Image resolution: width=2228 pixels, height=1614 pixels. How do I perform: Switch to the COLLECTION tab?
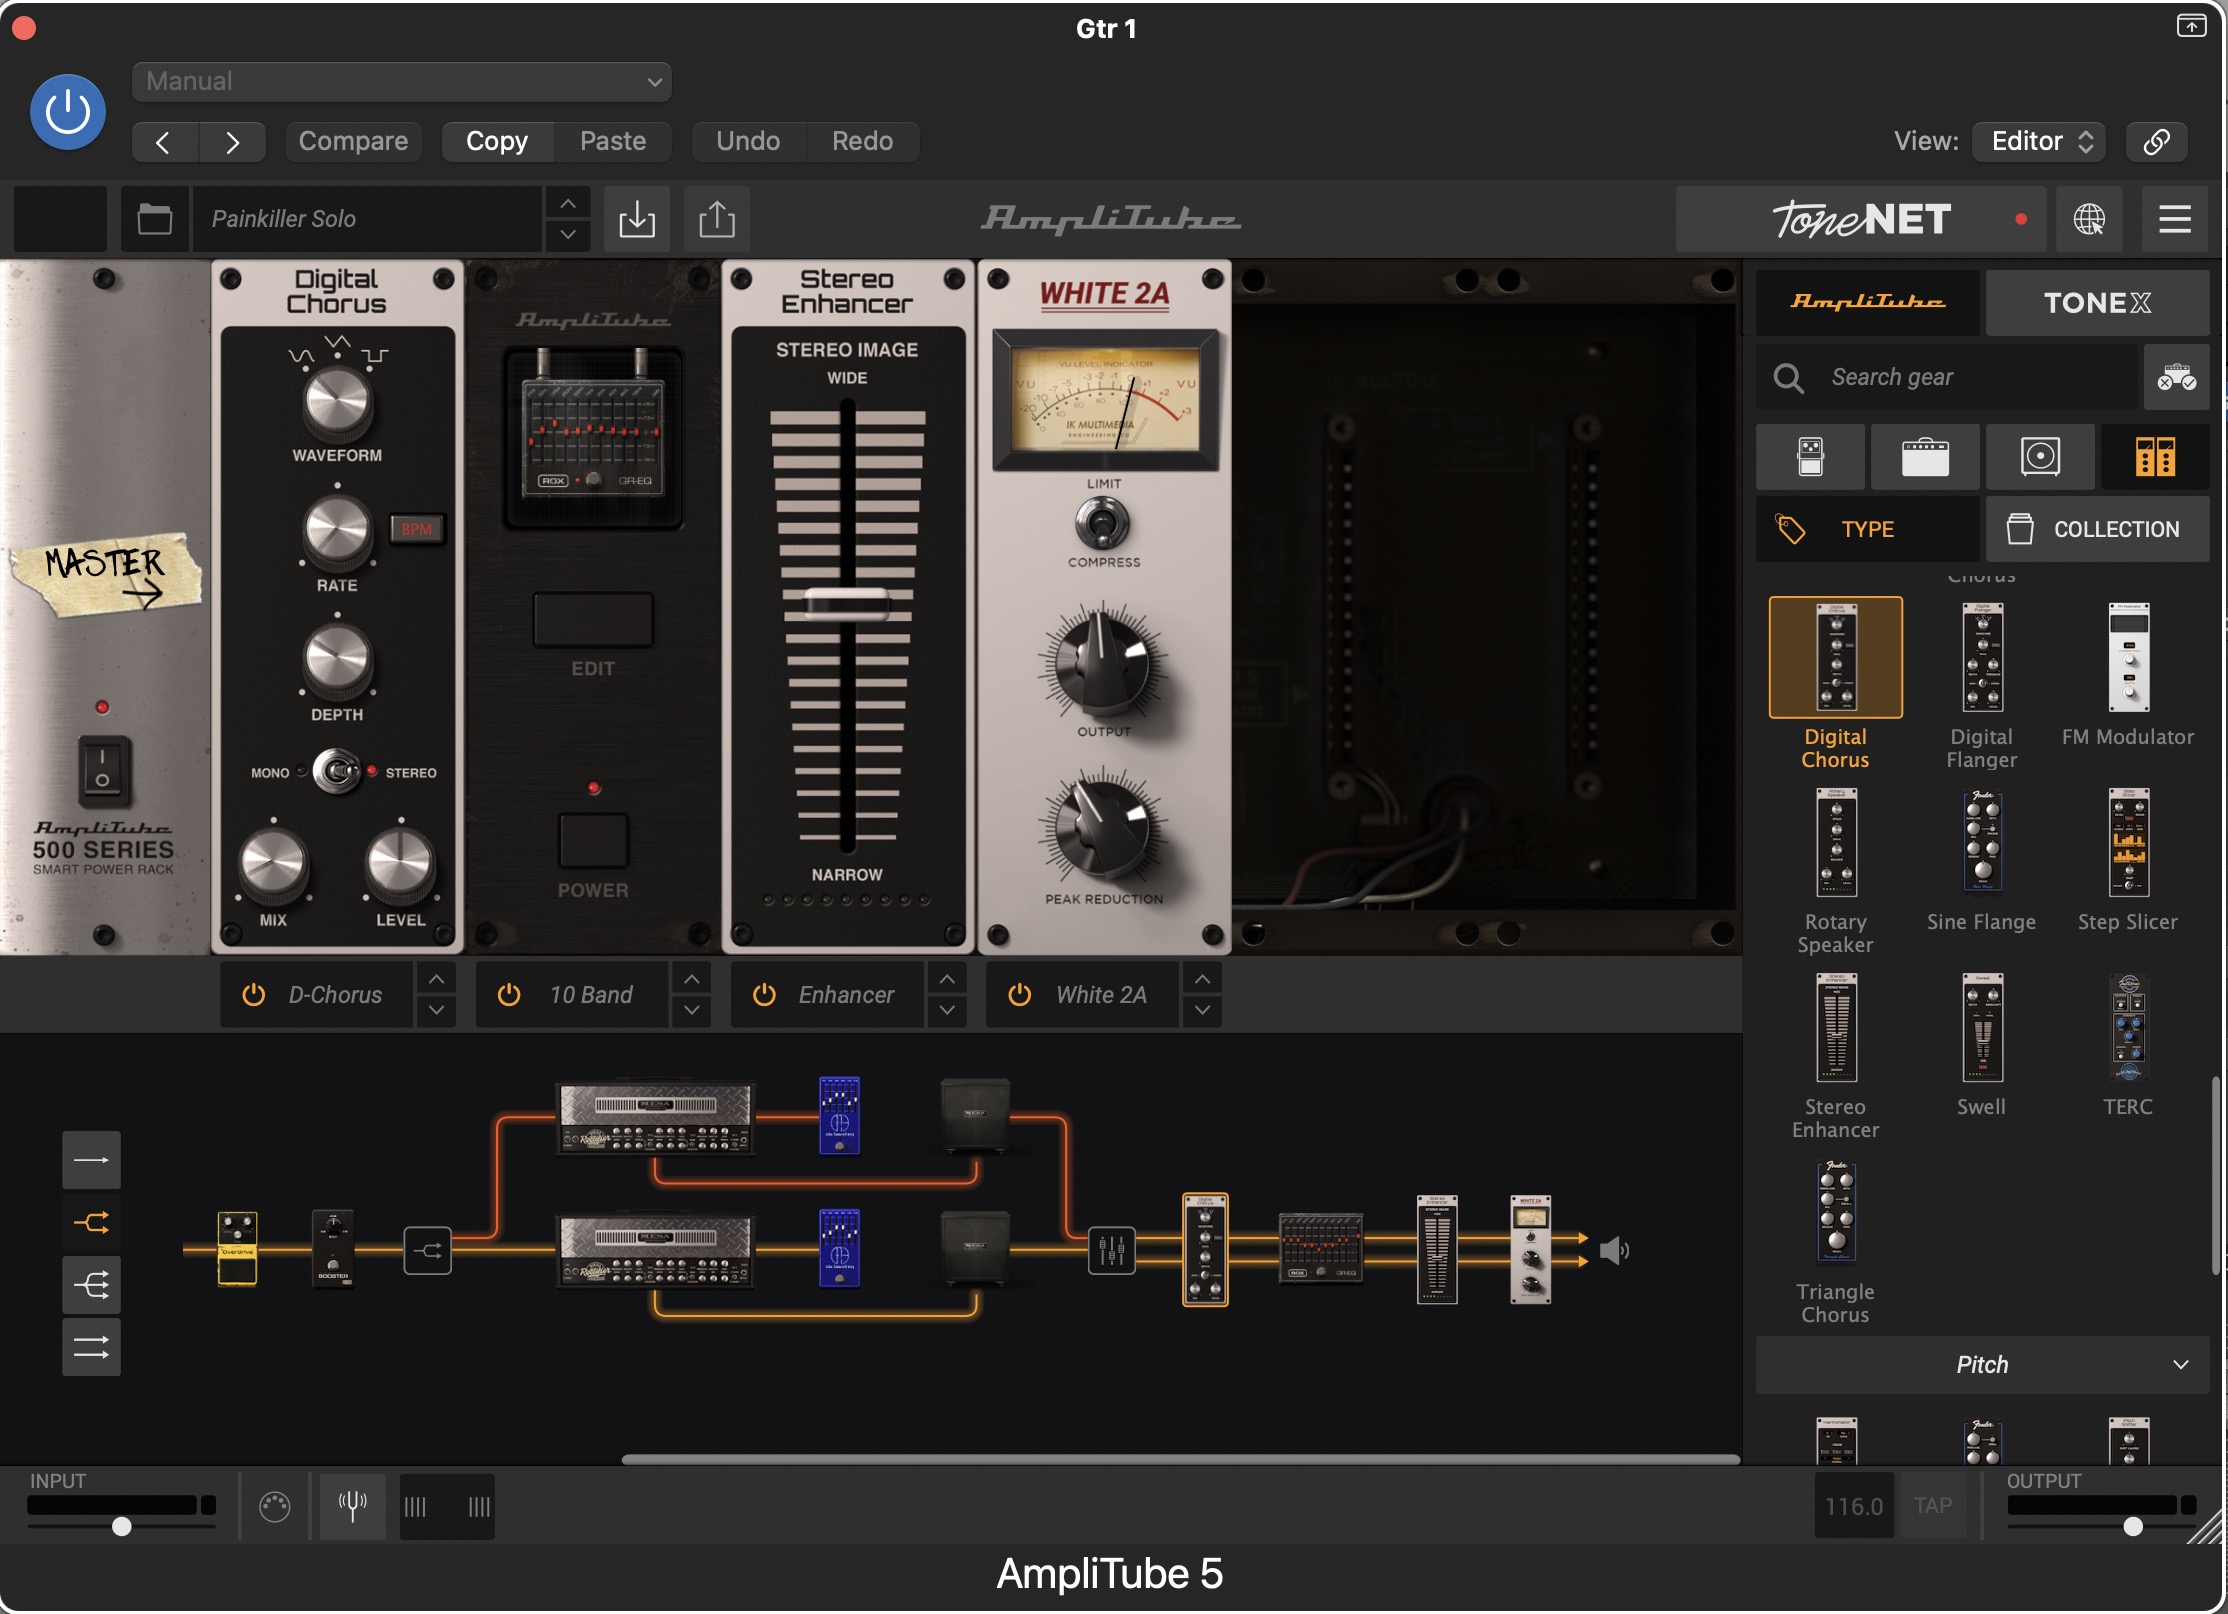coord(2097,529)
